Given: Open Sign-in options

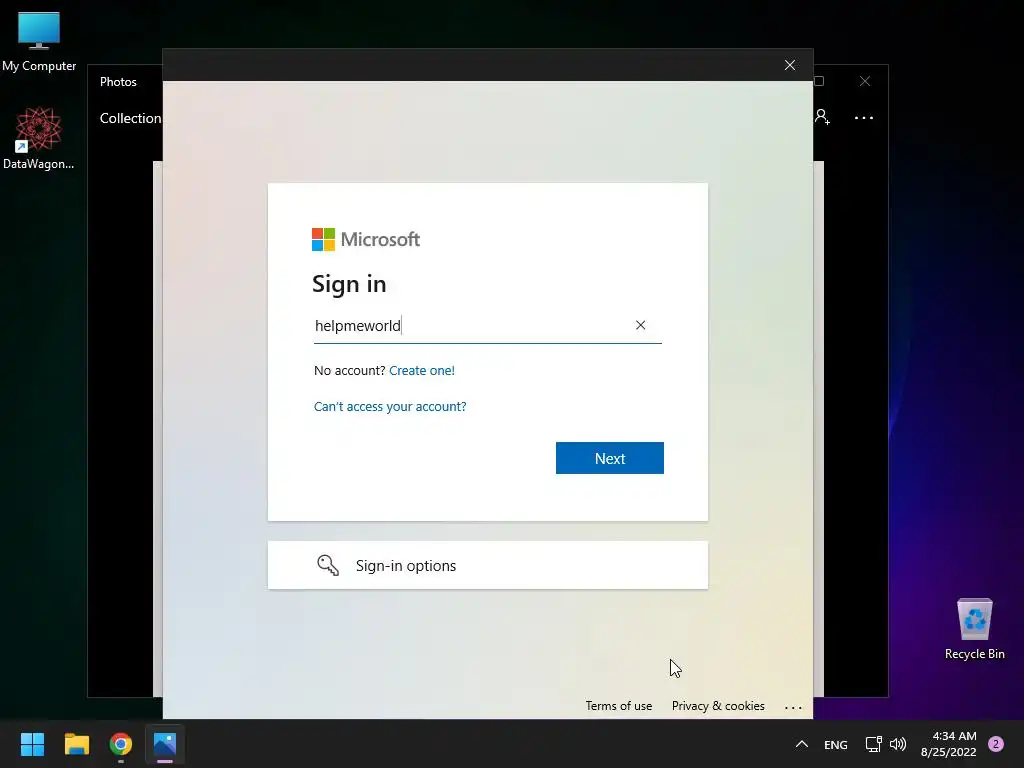Looking at the screenshot, I should pyautogui.click(x=488, y=565).
